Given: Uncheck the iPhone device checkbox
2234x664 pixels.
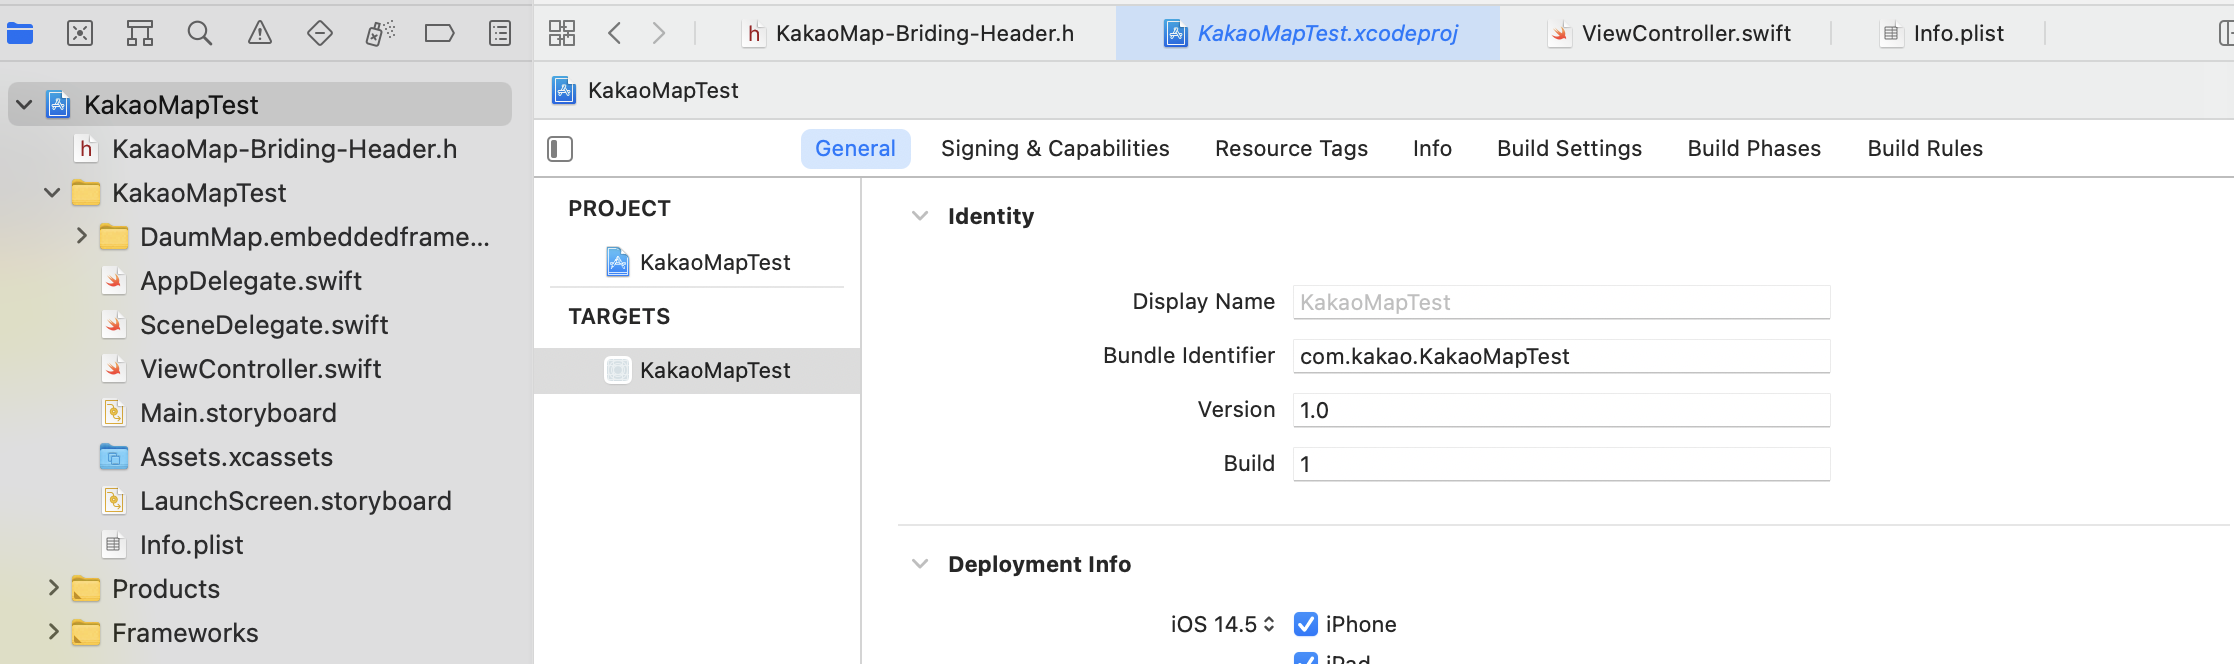Looking at the screenshot, I should click(1306, 624).
